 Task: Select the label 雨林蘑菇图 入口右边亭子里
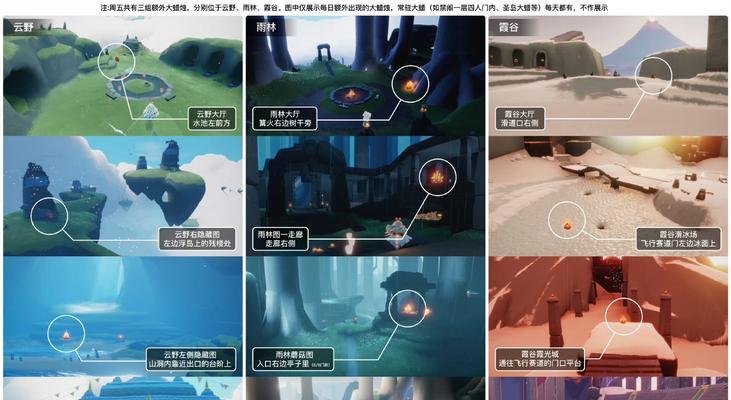293,359
